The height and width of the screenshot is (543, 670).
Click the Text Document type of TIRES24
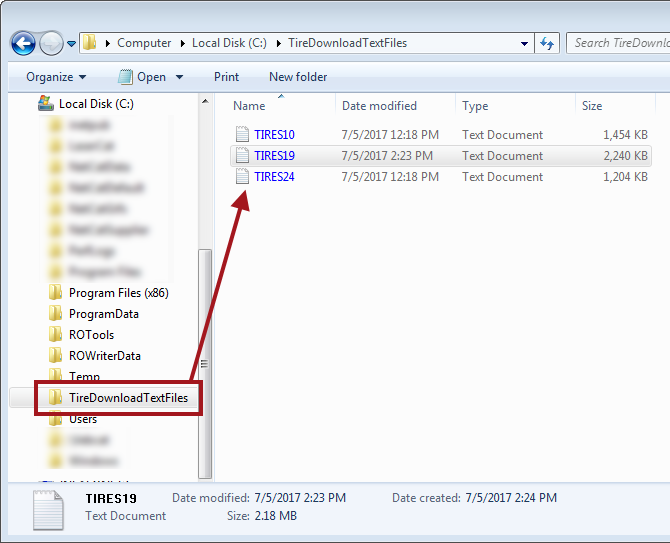[x=502, y=177]
